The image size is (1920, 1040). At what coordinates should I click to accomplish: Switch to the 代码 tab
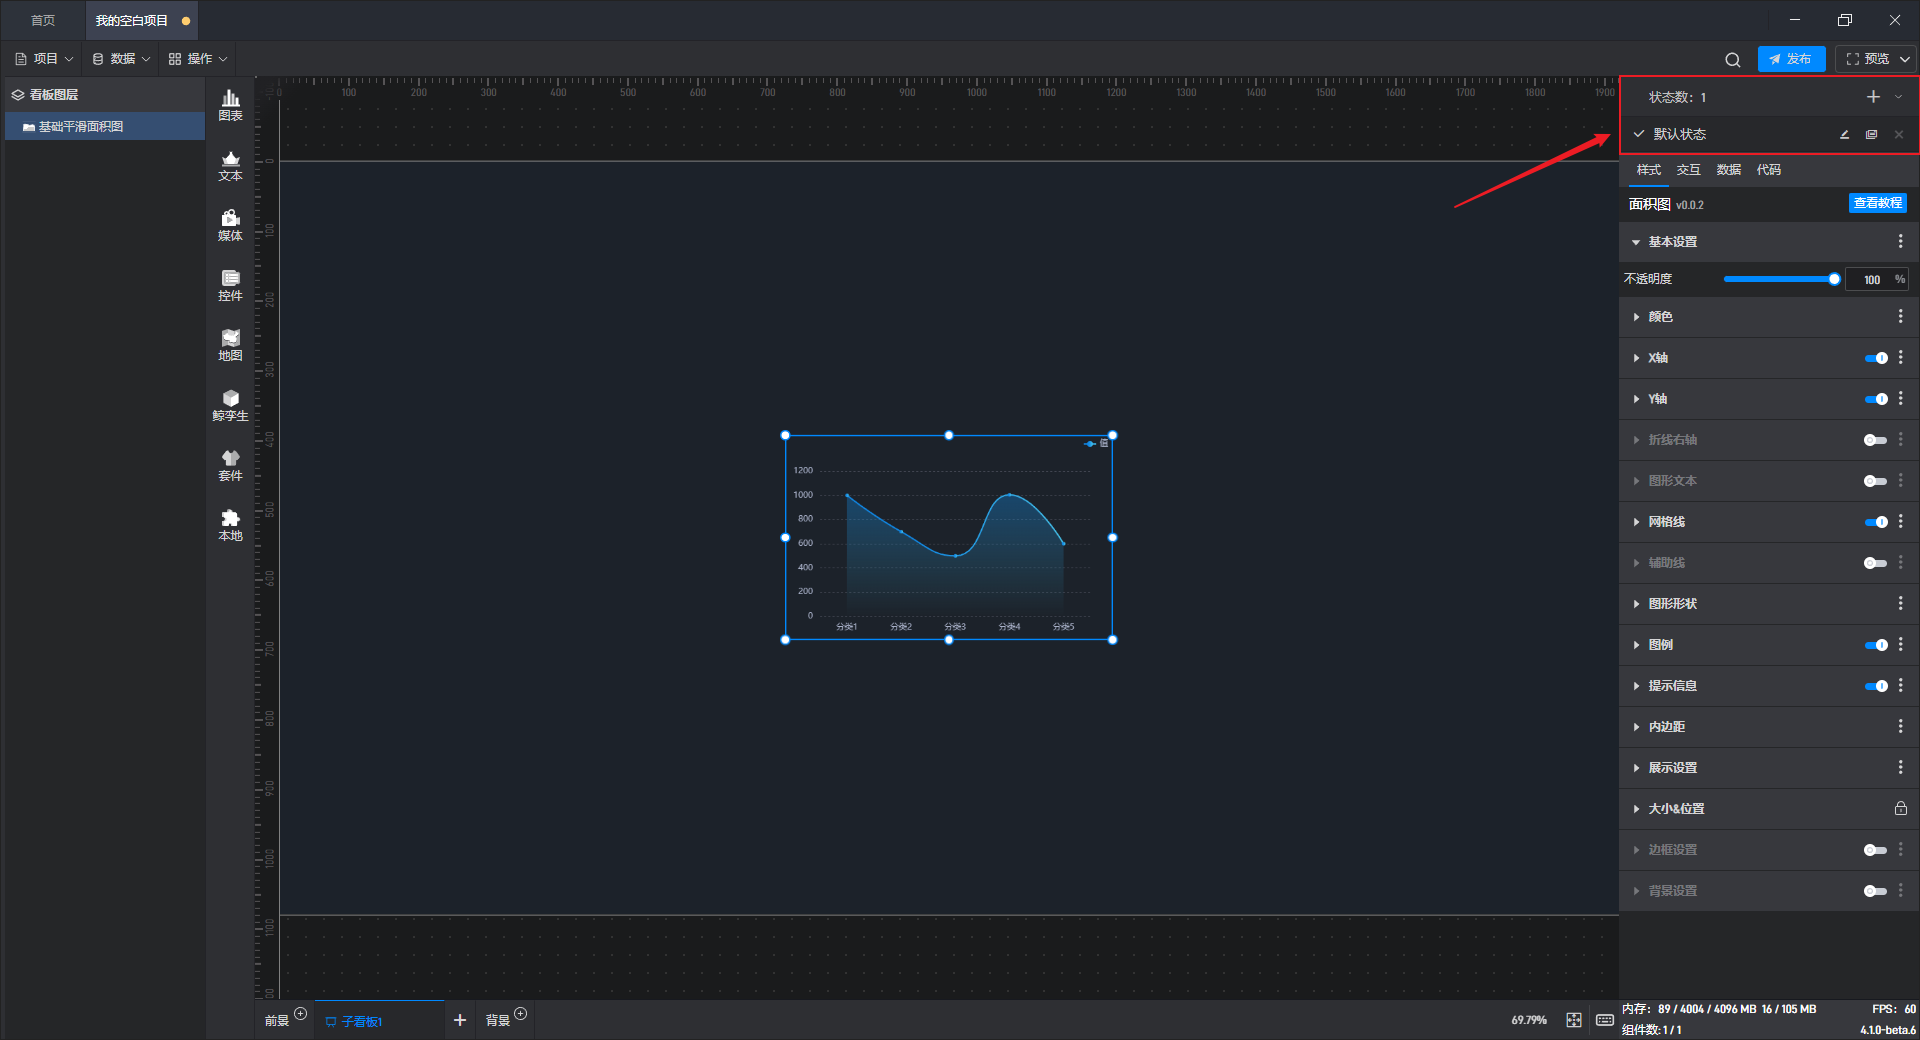pyautogui.click(x=1768, y=170)
